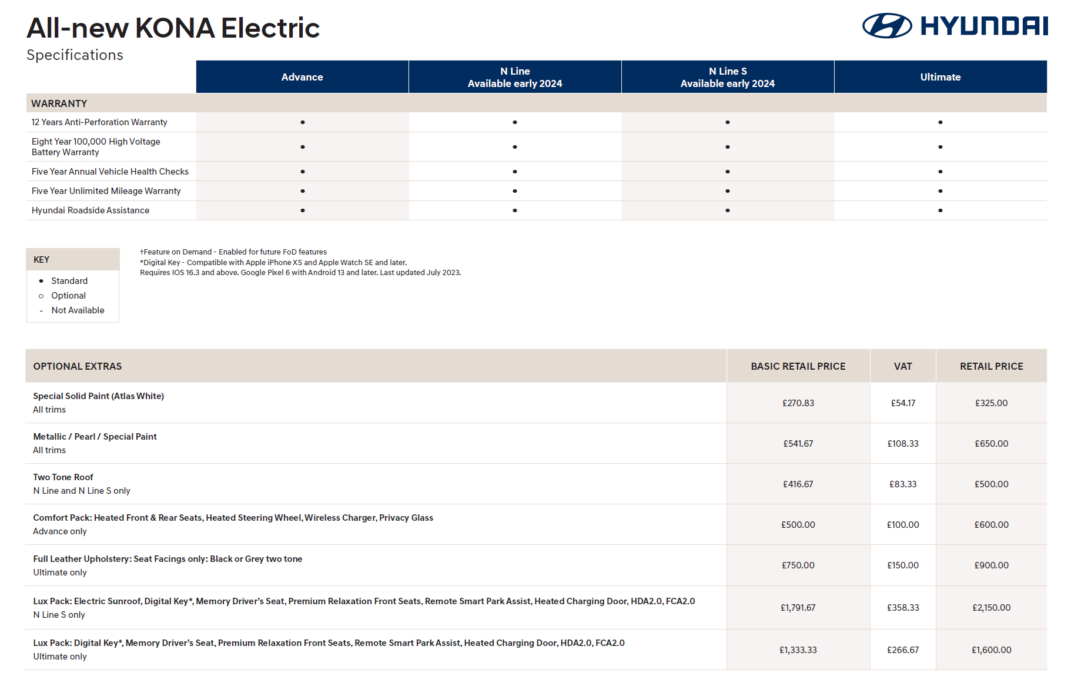Select the Standard bullet symbol in KEY

click(41, 281)
